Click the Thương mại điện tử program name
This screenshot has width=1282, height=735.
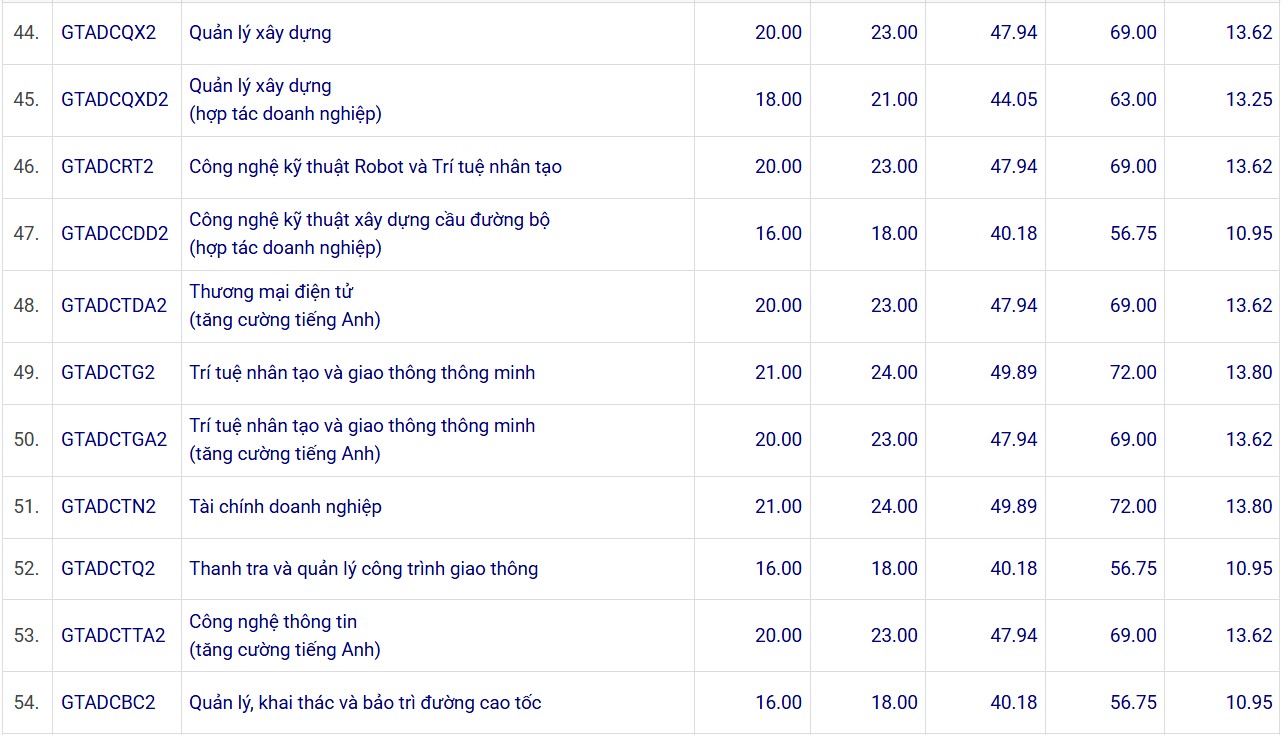[272, 292]
